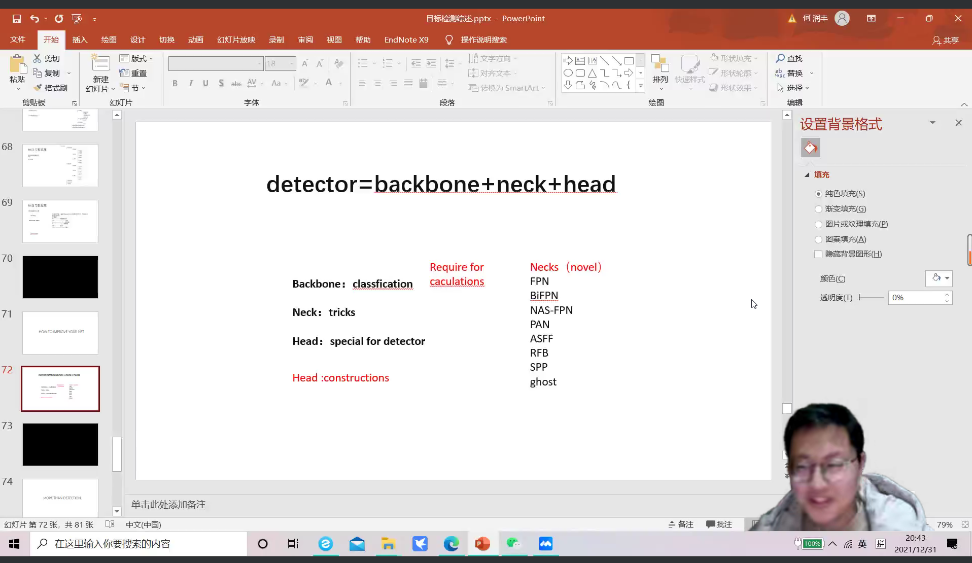Viewport: 972px width, 563px height.
Task: Open the font size dropdown
Action: [292, 63]
